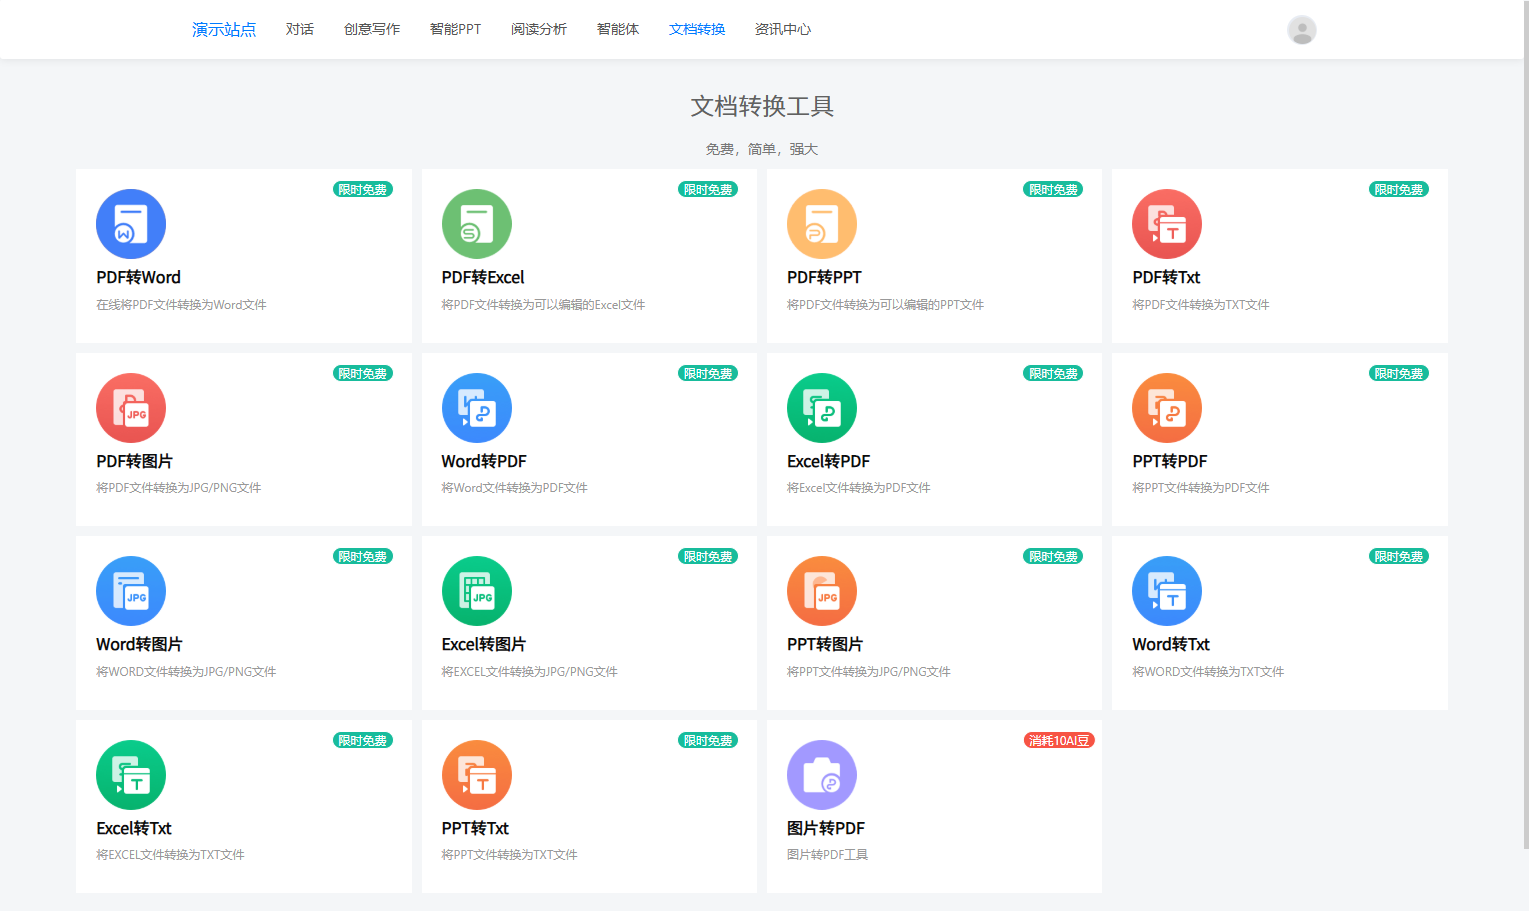This screenshot has height=911, width=1529.
Task: Click text 将PPT文件转换为JPG/PNG文件
Action: tap(868, 672)
